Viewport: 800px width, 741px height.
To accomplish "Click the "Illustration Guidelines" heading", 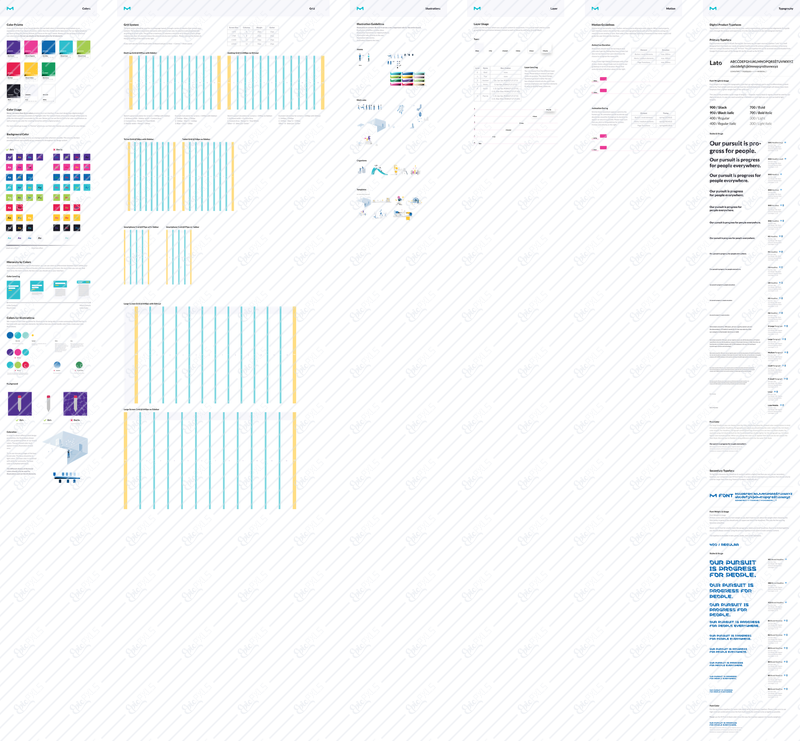I will [x=370, y=24].
